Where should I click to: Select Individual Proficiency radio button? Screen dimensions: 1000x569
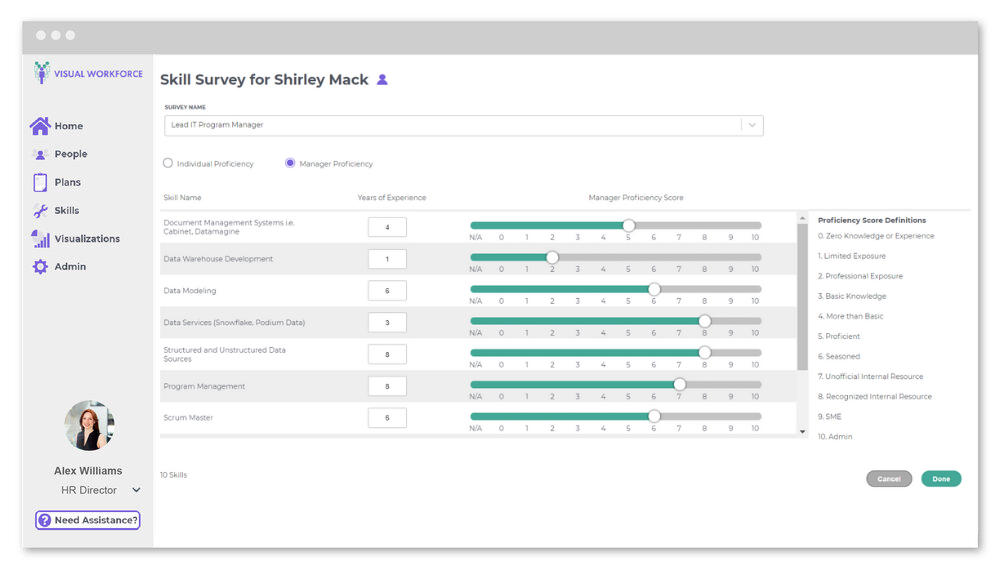point(168,163)
